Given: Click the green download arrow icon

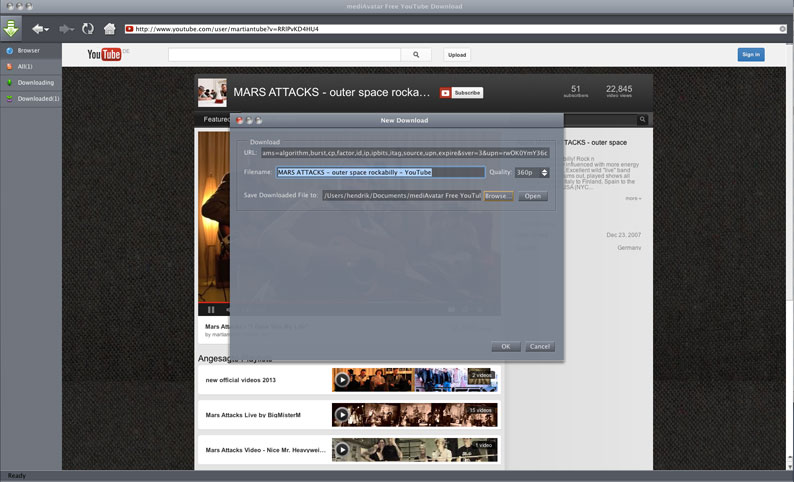Looking at the screenshot, I should (x=12, y=28).
